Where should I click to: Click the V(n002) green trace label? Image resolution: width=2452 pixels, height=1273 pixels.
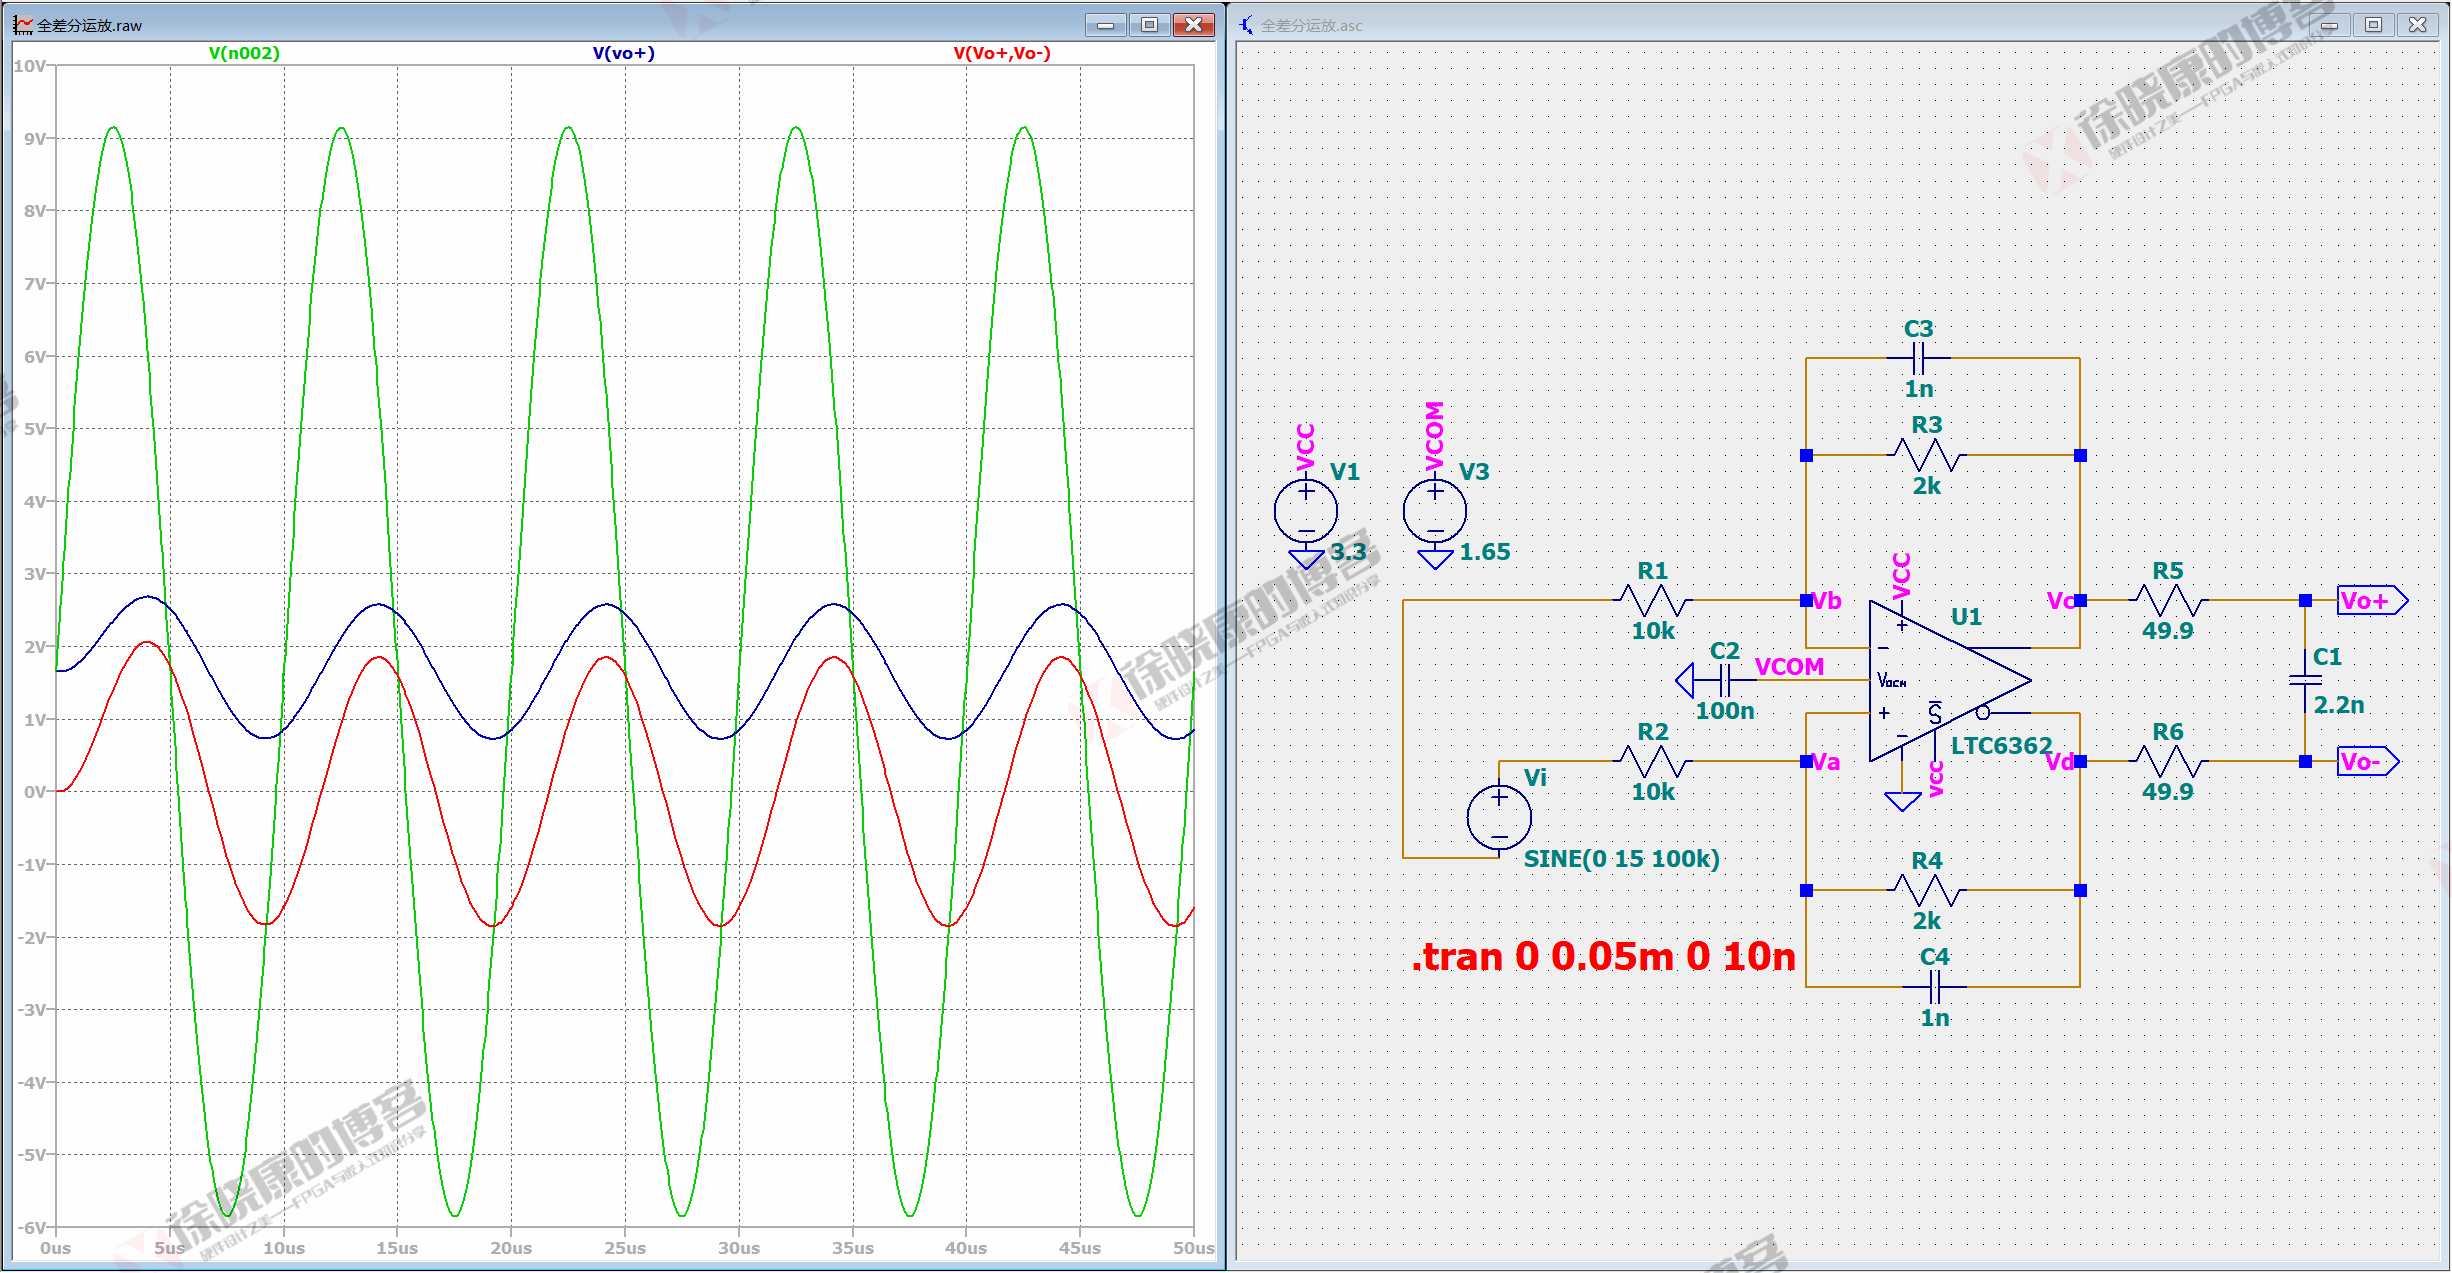tap(244, 53)
